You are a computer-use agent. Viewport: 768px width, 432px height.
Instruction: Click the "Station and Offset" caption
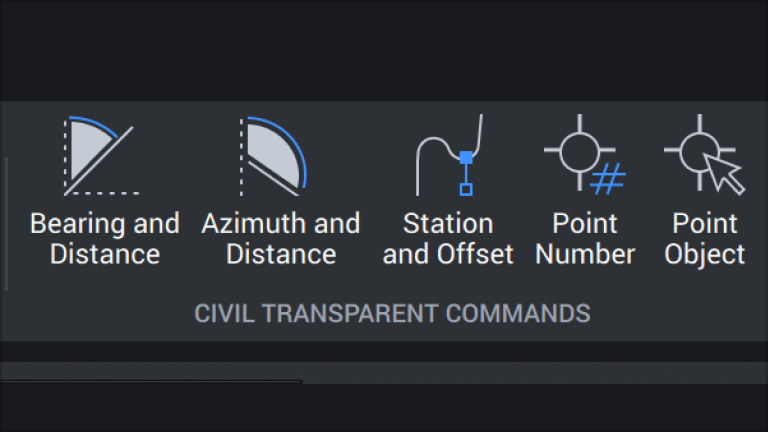pos(448,239)
